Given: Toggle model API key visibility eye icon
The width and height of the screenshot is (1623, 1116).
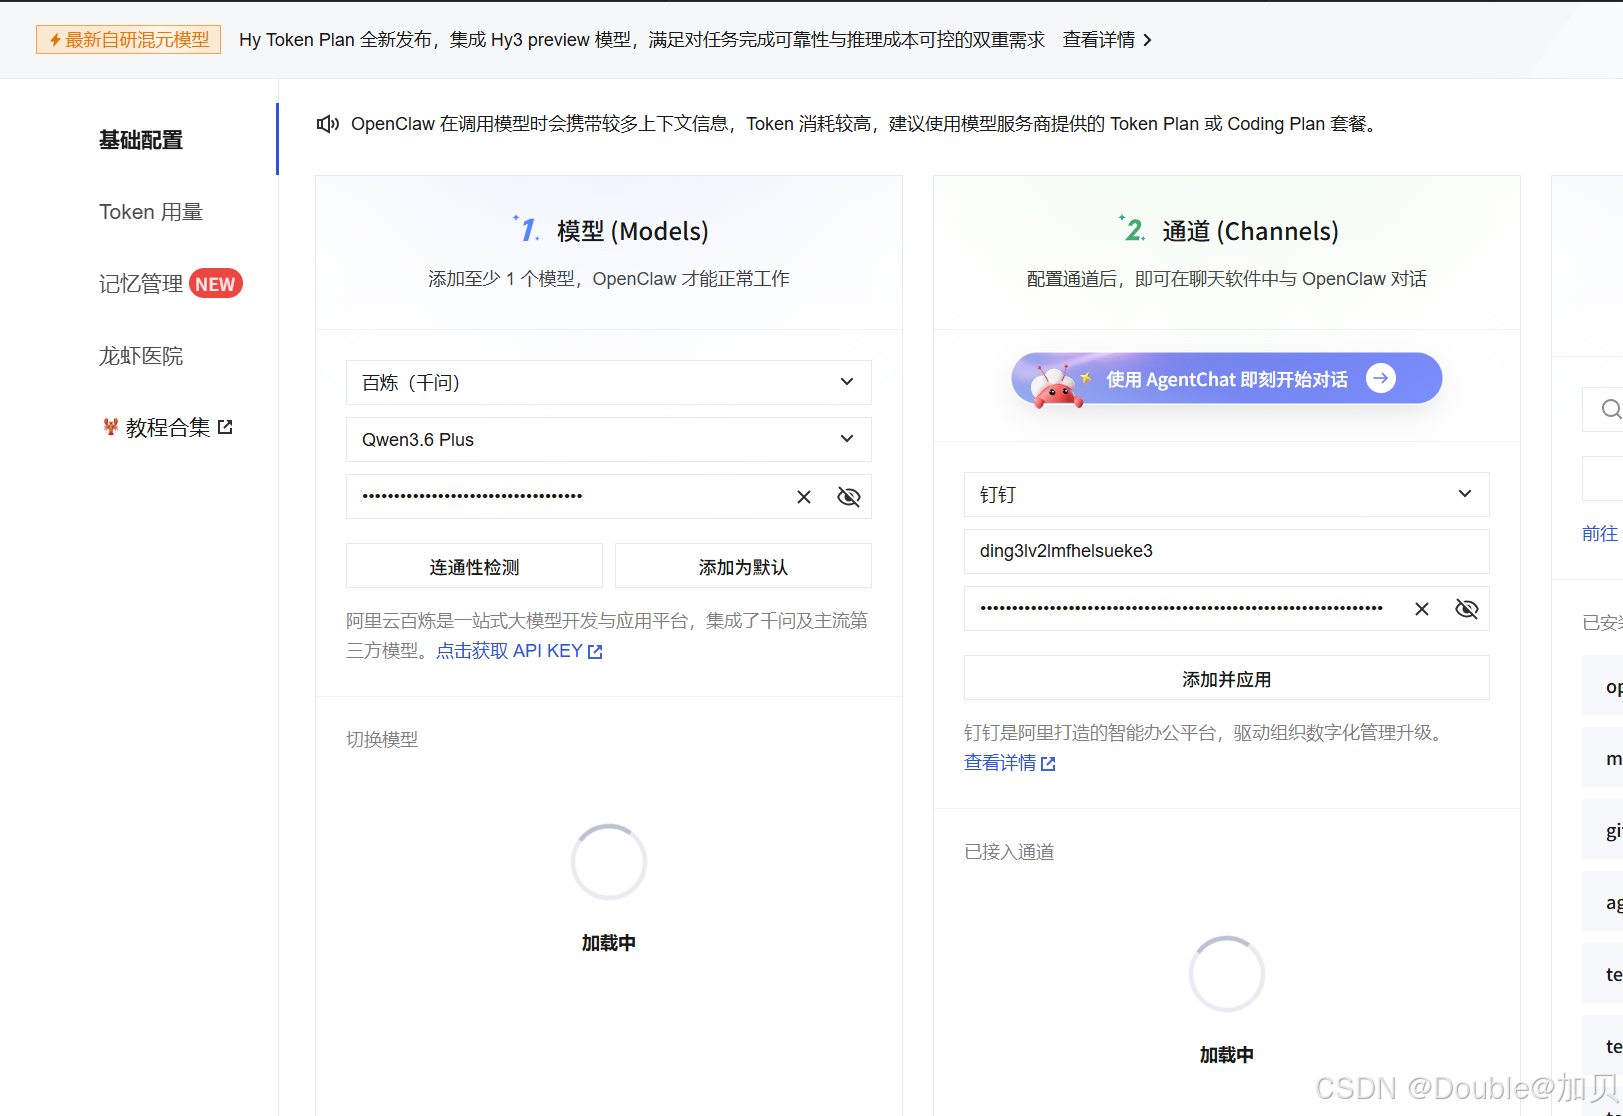Looking at the screenshot, I should click(849, 497).
